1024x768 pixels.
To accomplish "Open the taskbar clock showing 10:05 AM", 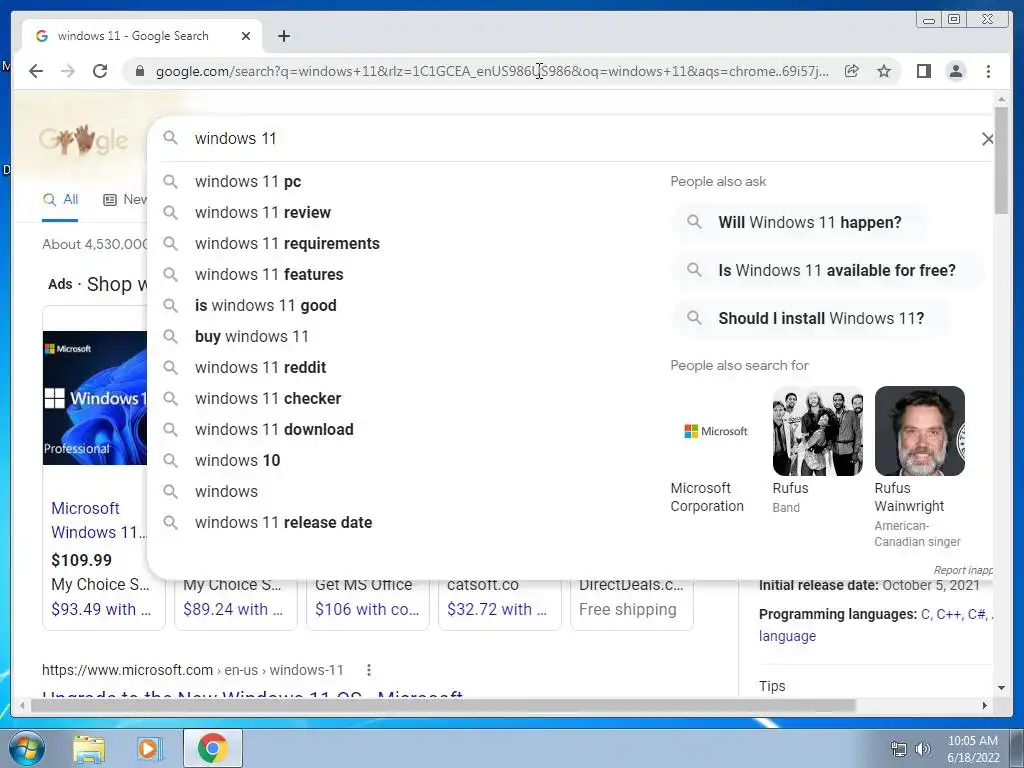I will click(973, 749).
